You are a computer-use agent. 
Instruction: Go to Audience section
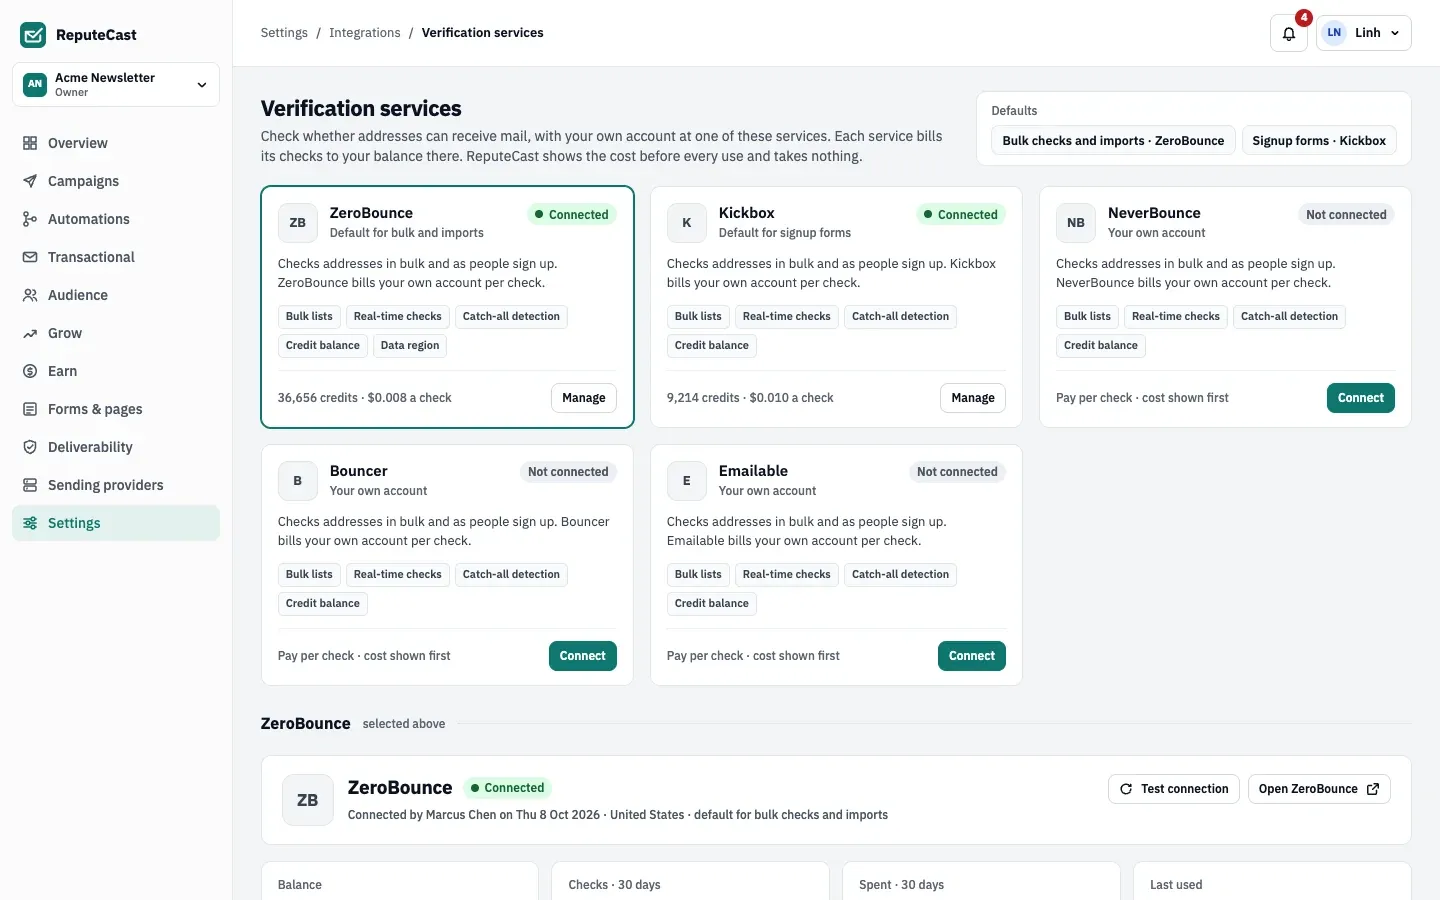[x=116, y=295]
